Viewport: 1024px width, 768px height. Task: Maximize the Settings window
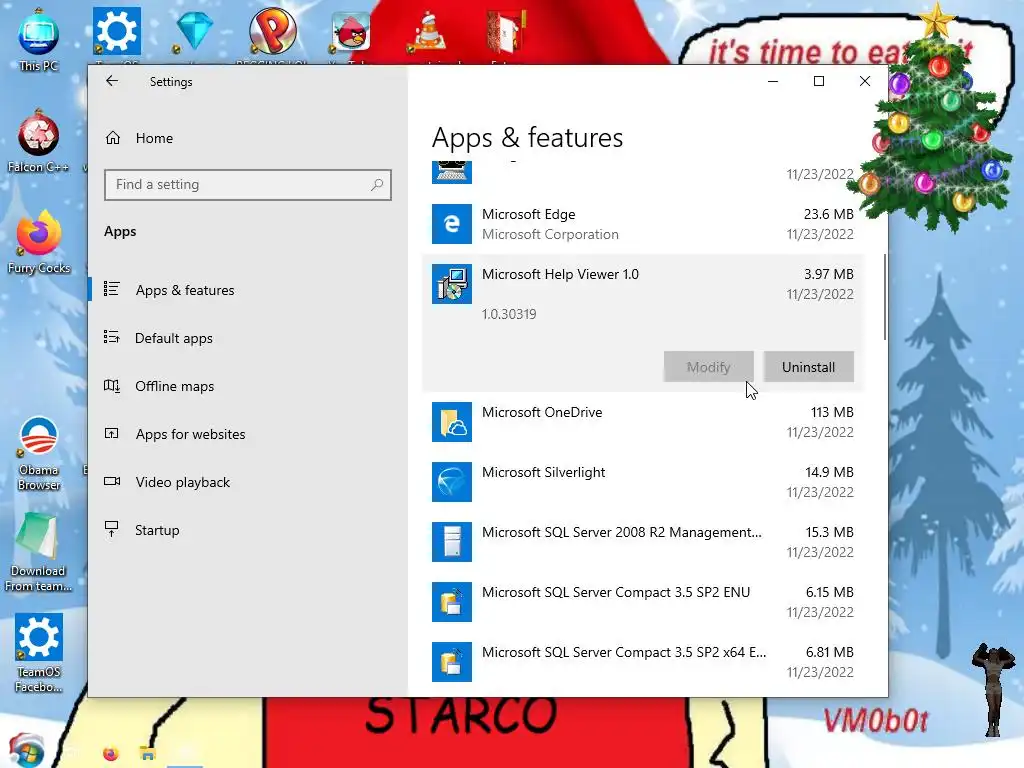point(819,81)
